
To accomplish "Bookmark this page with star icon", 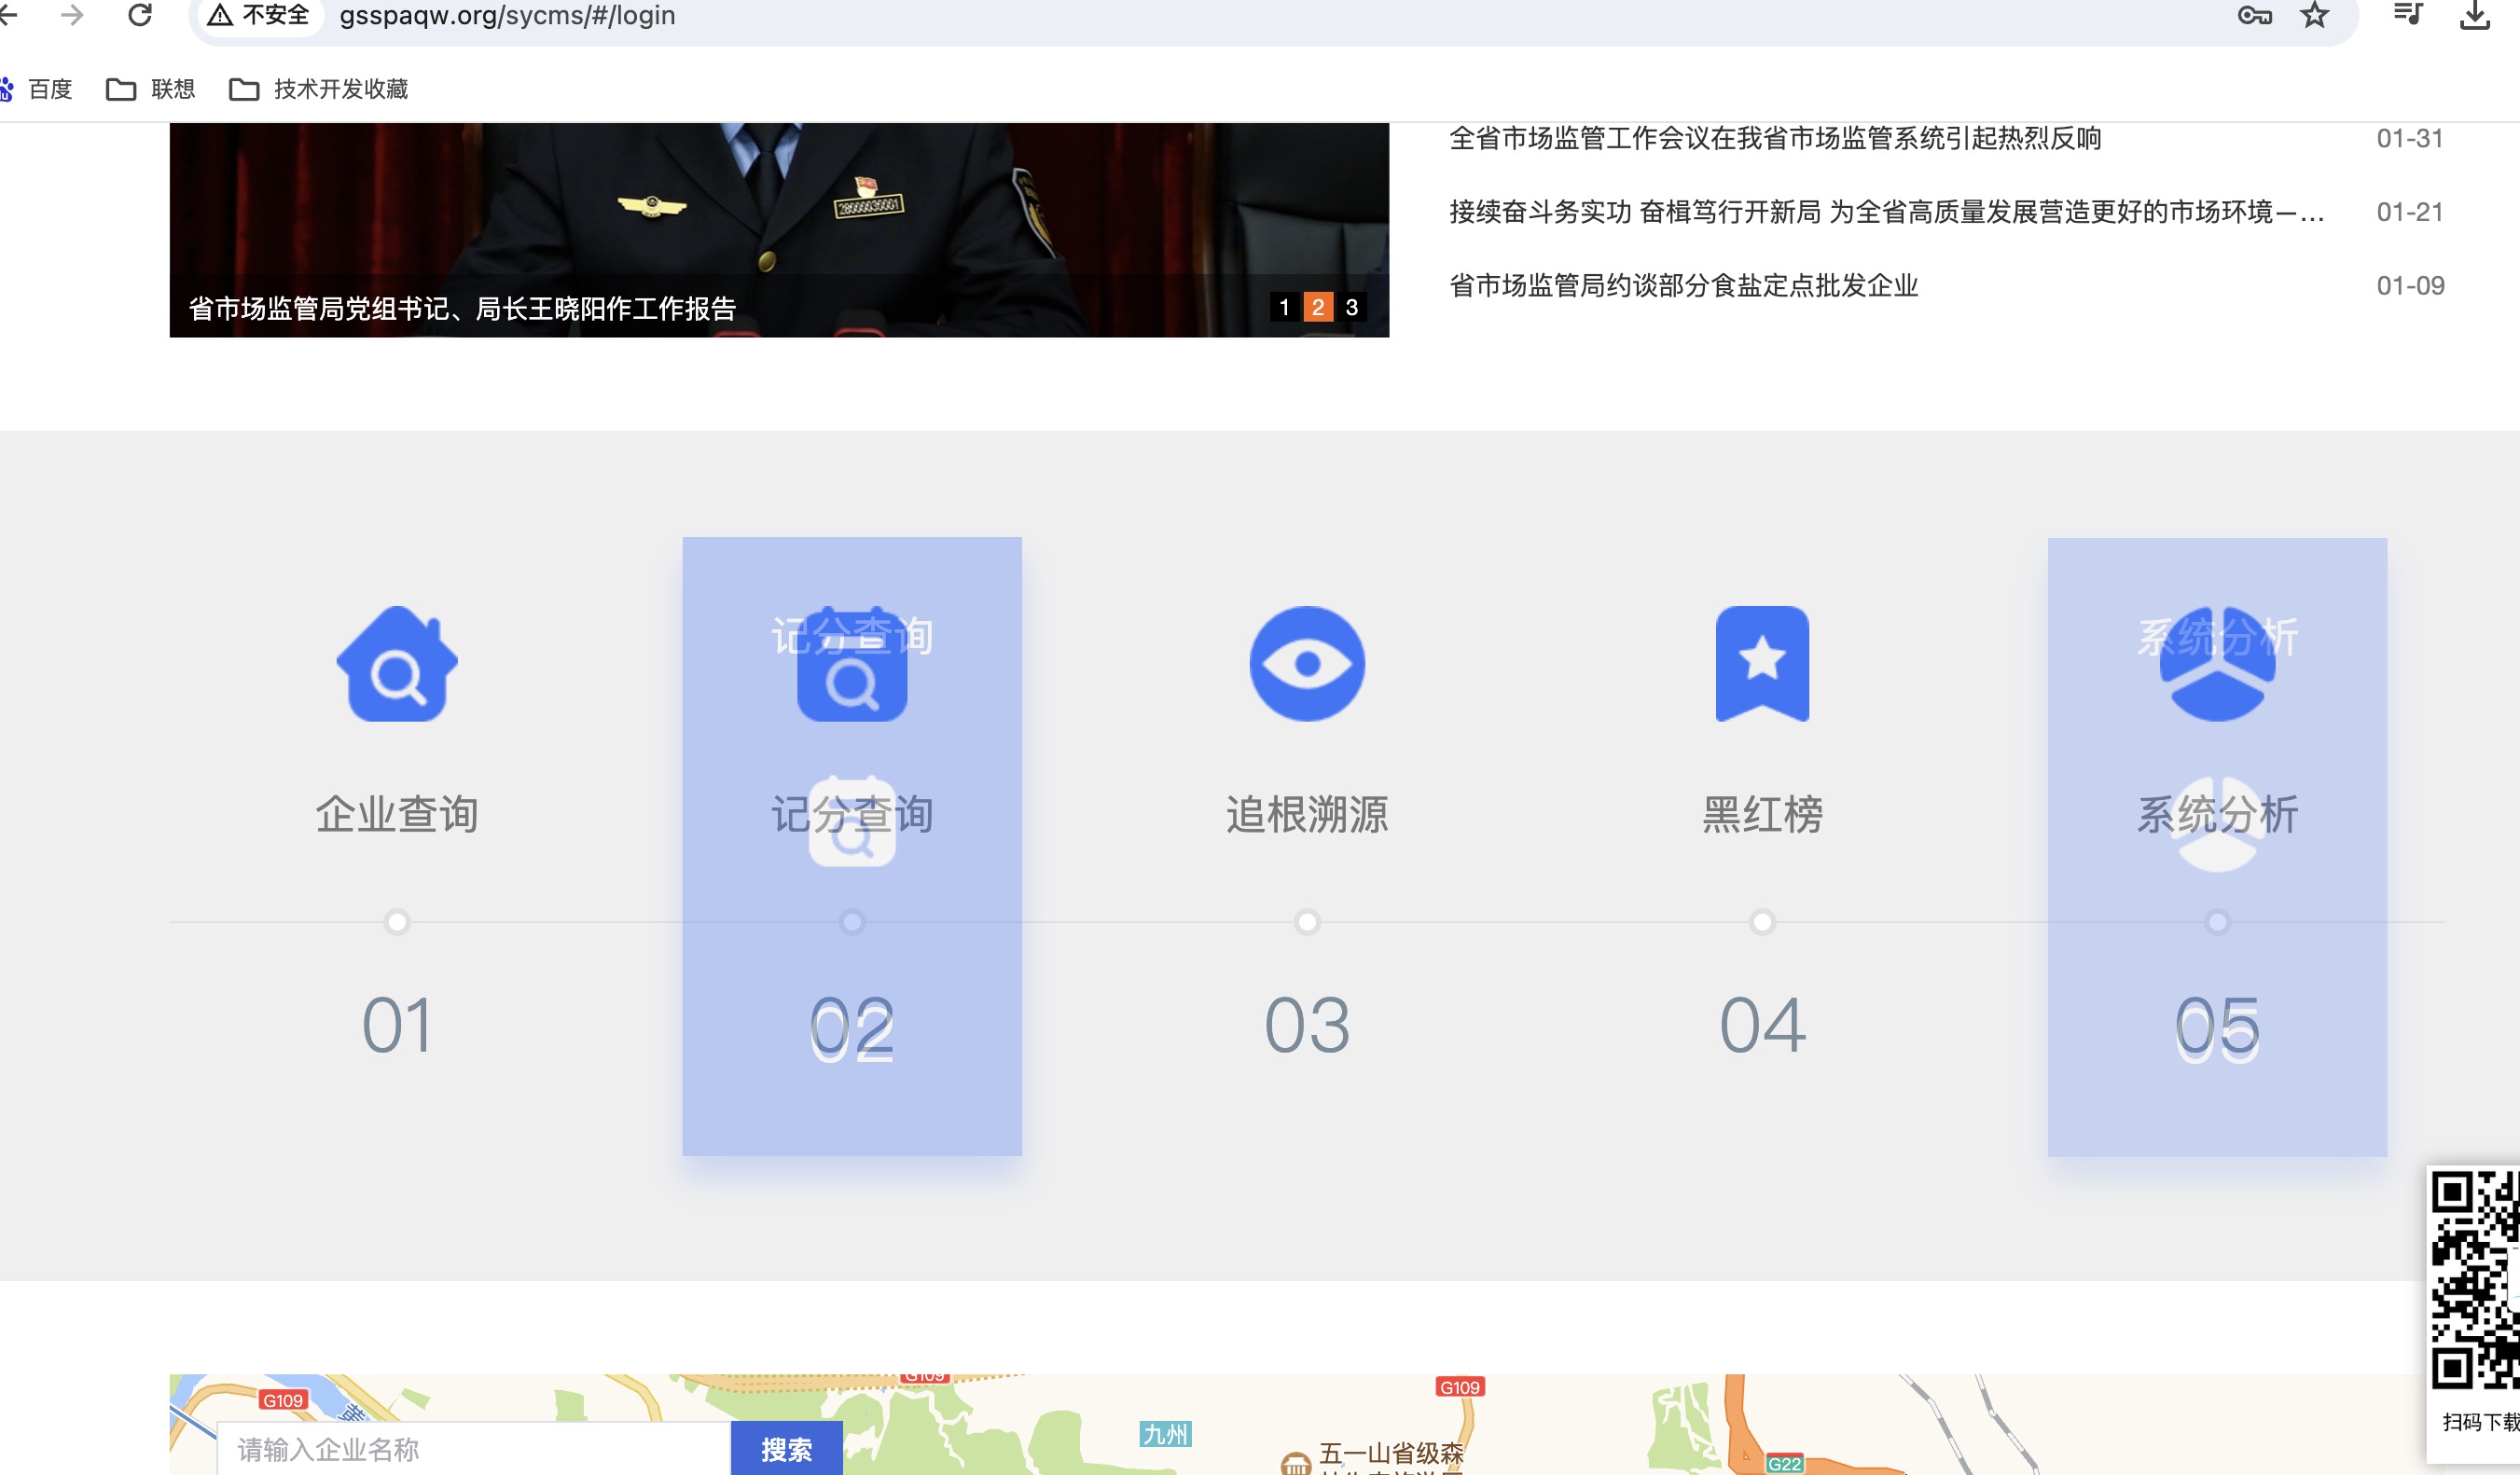I will pyautogui.click(x=2315, y=15).
